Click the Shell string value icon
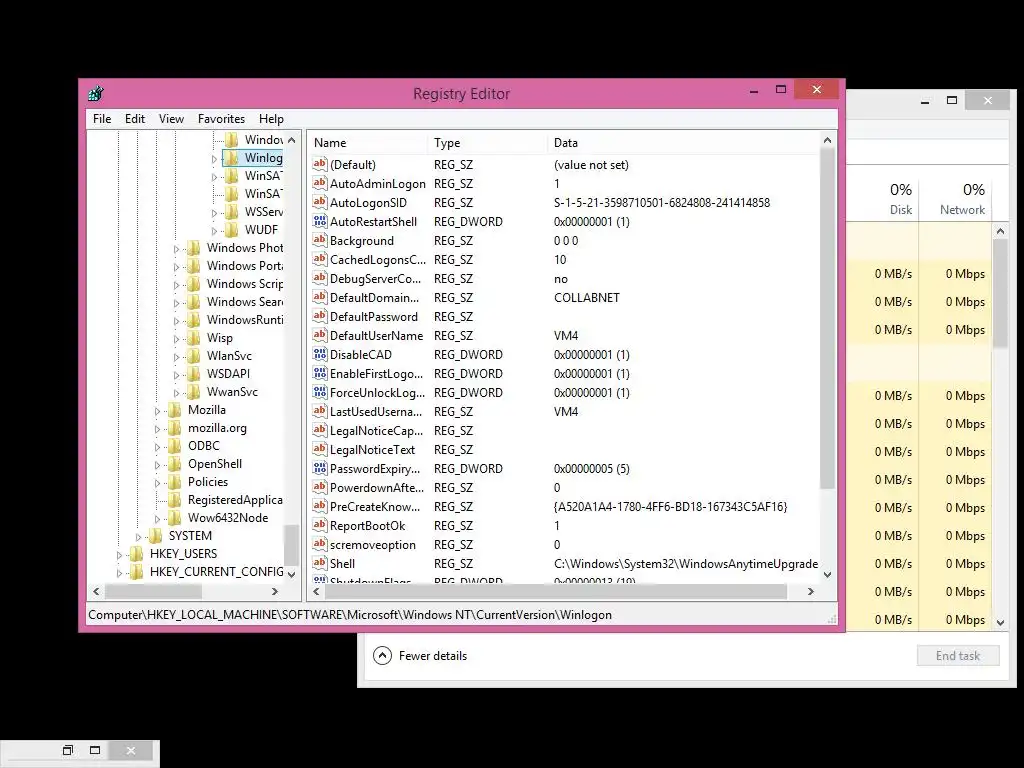 (x=319, y=563)
